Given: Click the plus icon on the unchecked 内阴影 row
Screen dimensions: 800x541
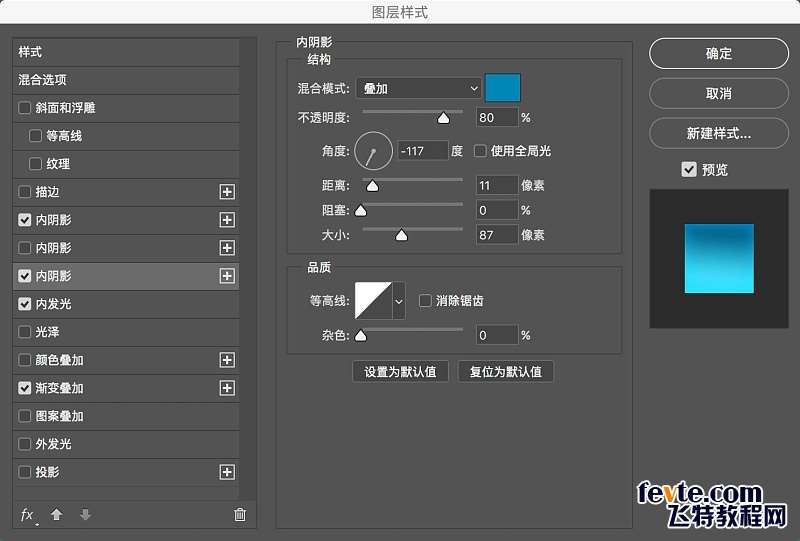Looking at the screenshot, I should pos(227,248).
